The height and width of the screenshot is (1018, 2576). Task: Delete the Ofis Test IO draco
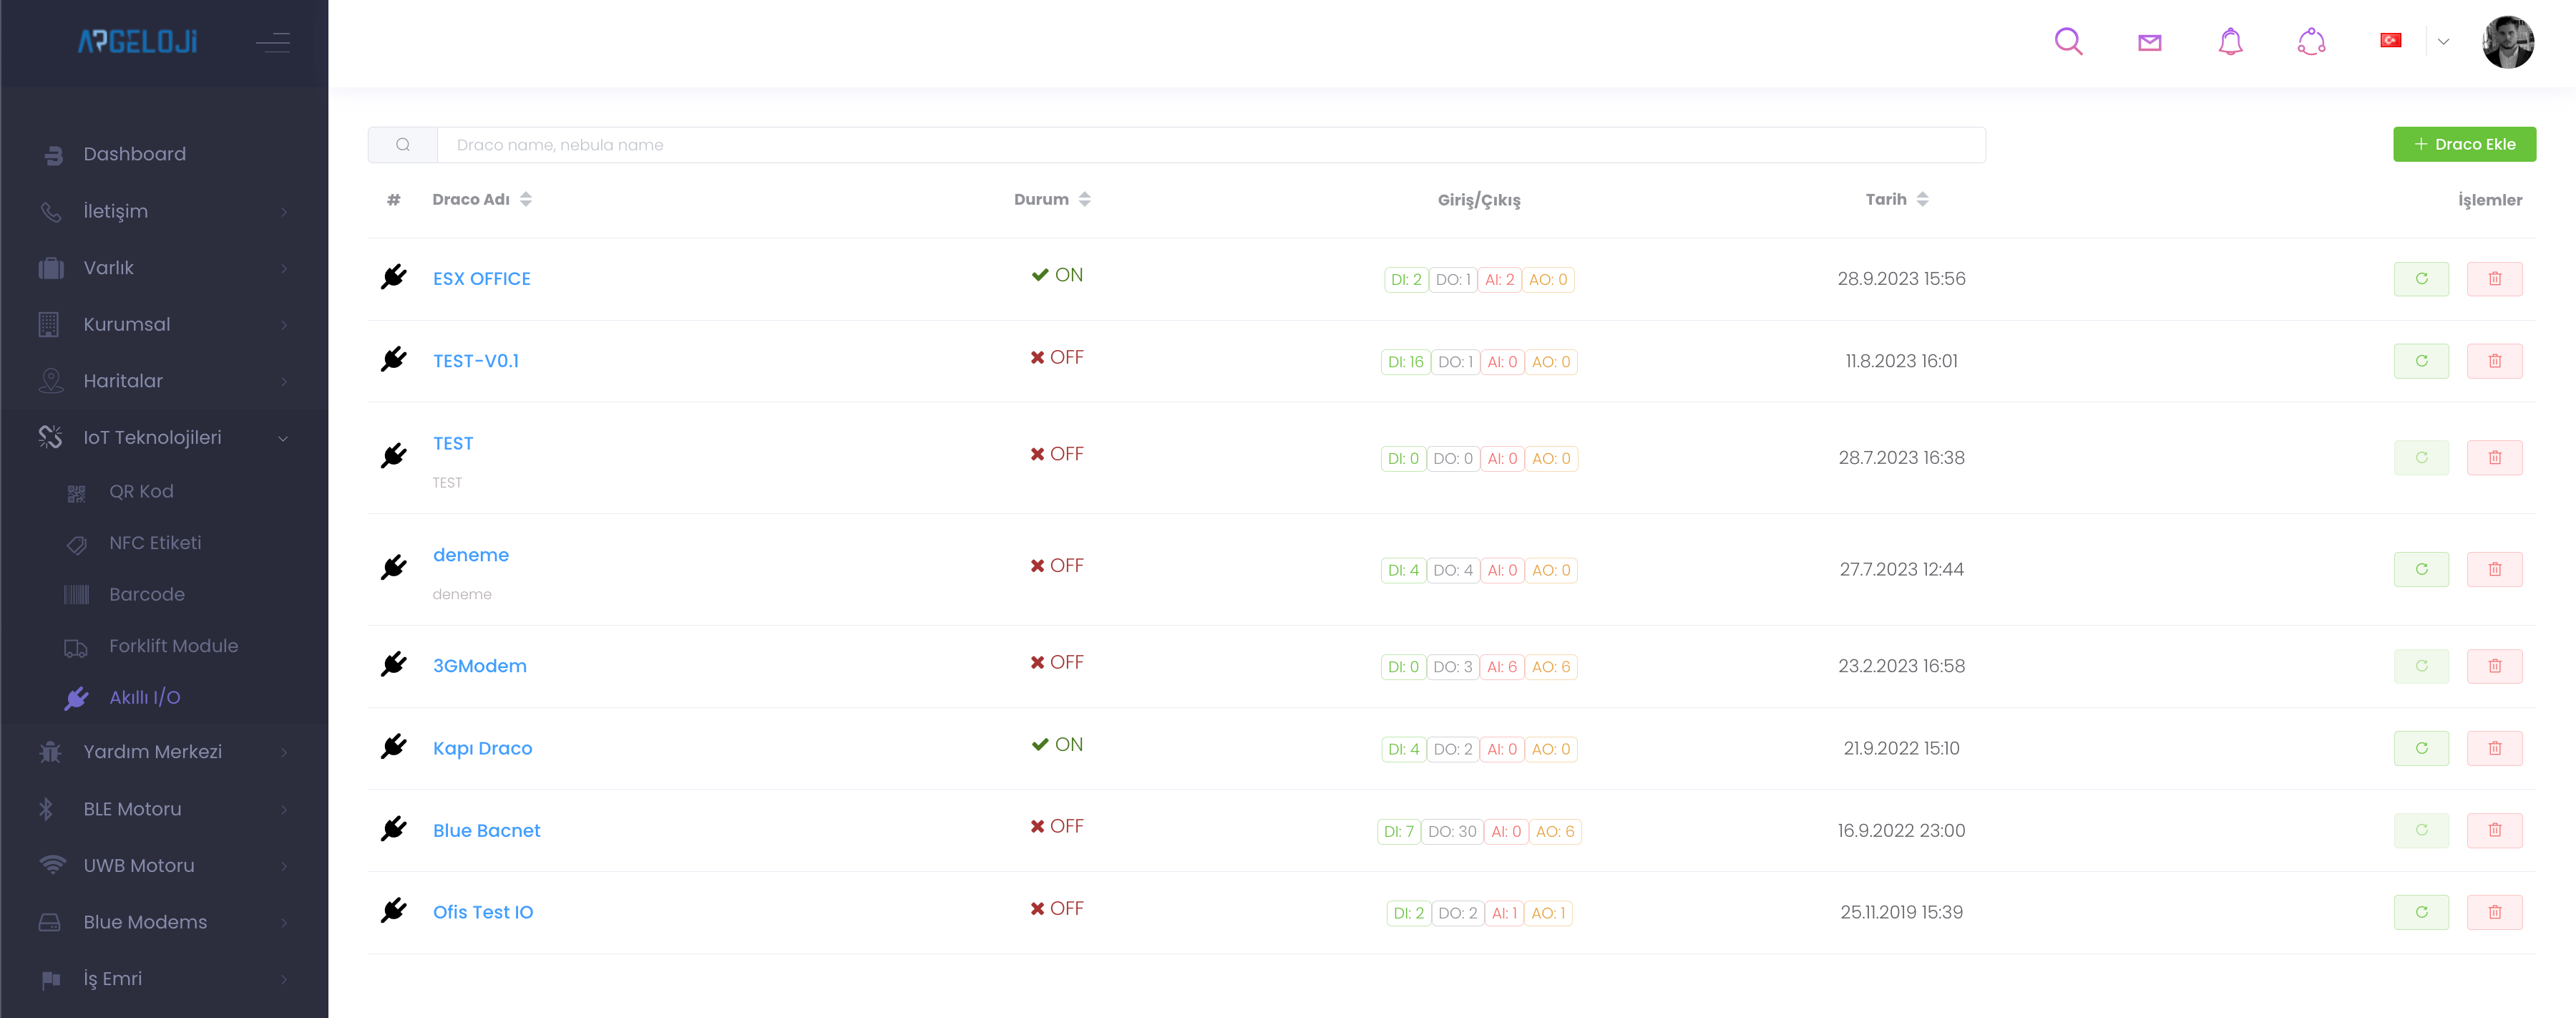pos(2494,912)
